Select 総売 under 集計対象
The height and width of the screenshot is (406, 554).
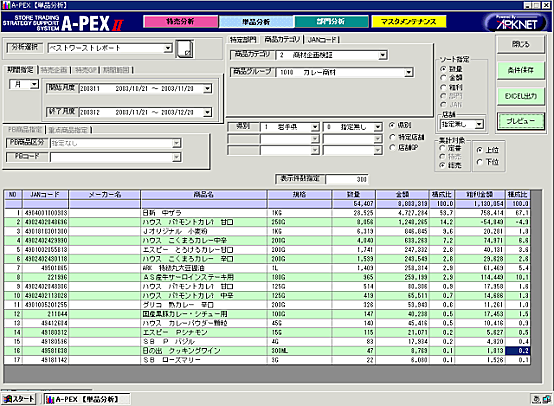442,165
